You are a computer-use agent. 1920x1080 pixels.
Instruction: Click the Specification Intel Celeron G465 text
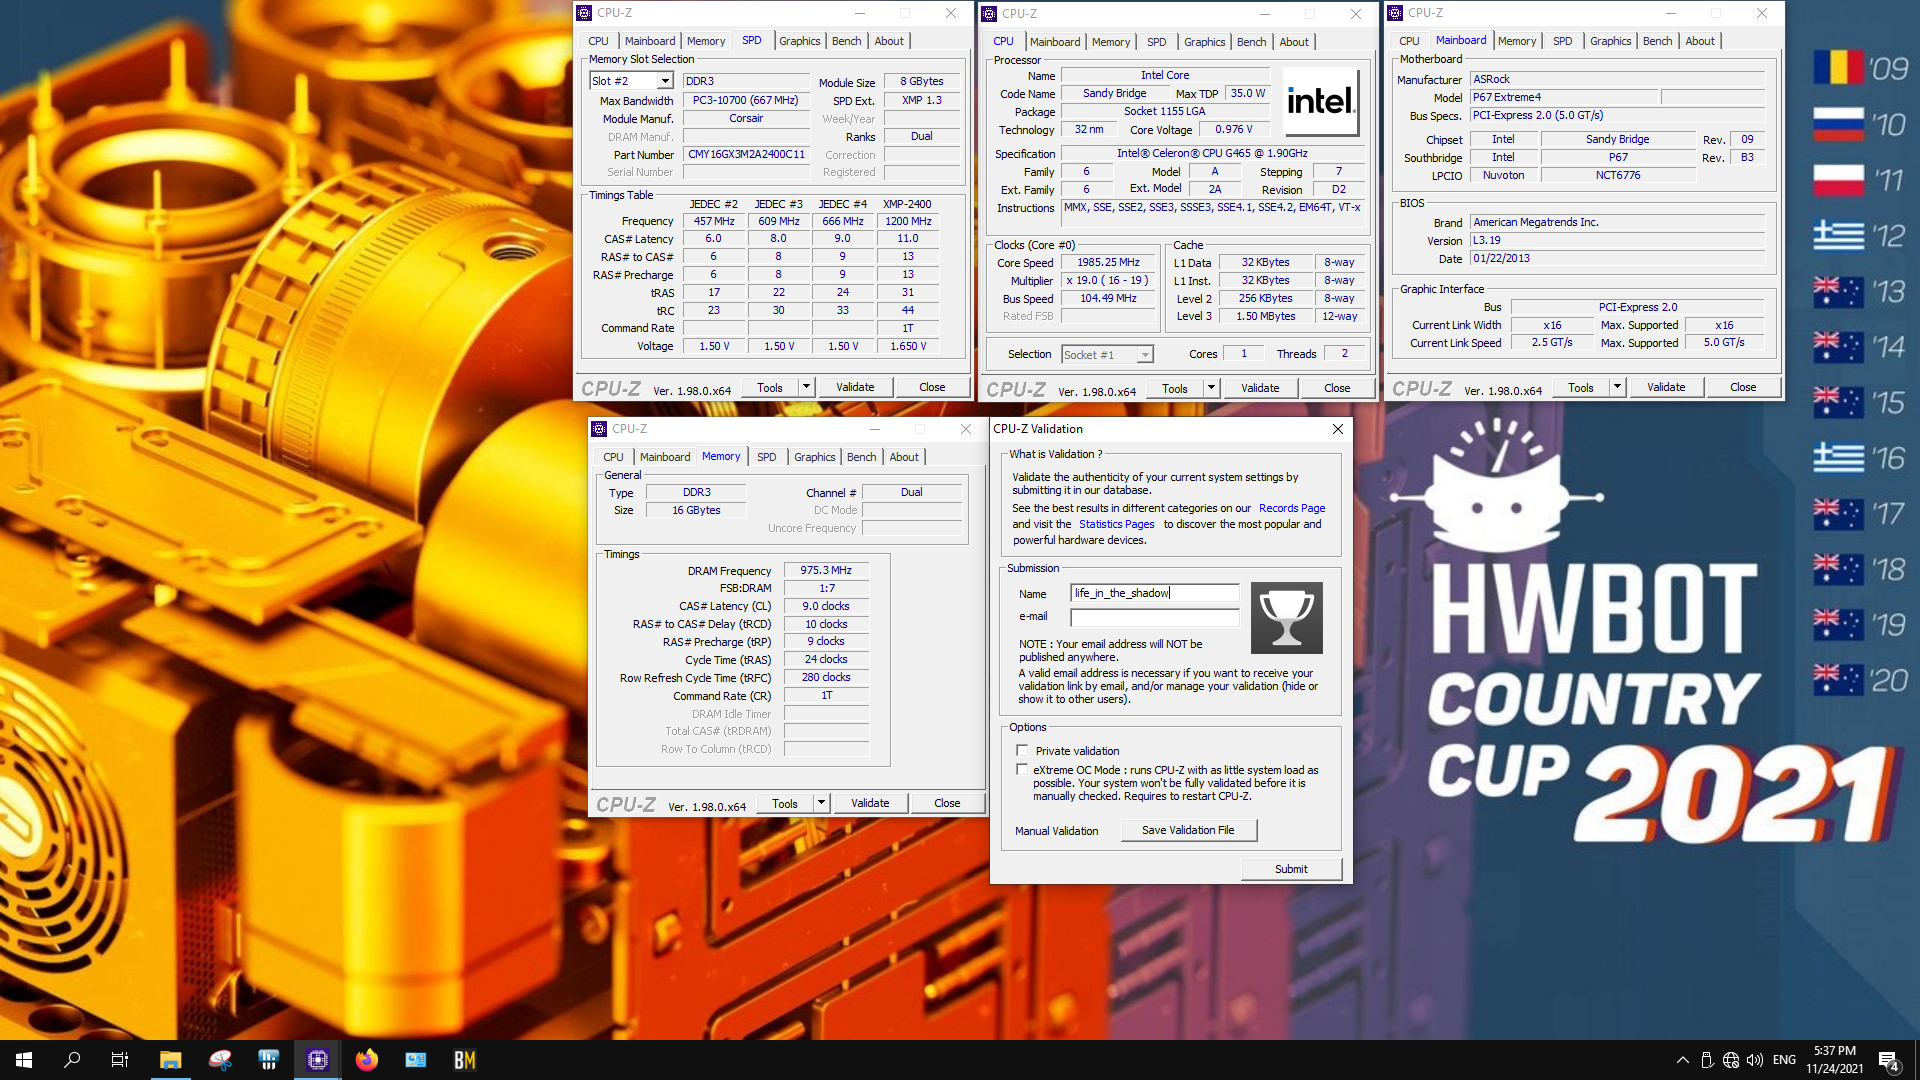coord(1212,154)
